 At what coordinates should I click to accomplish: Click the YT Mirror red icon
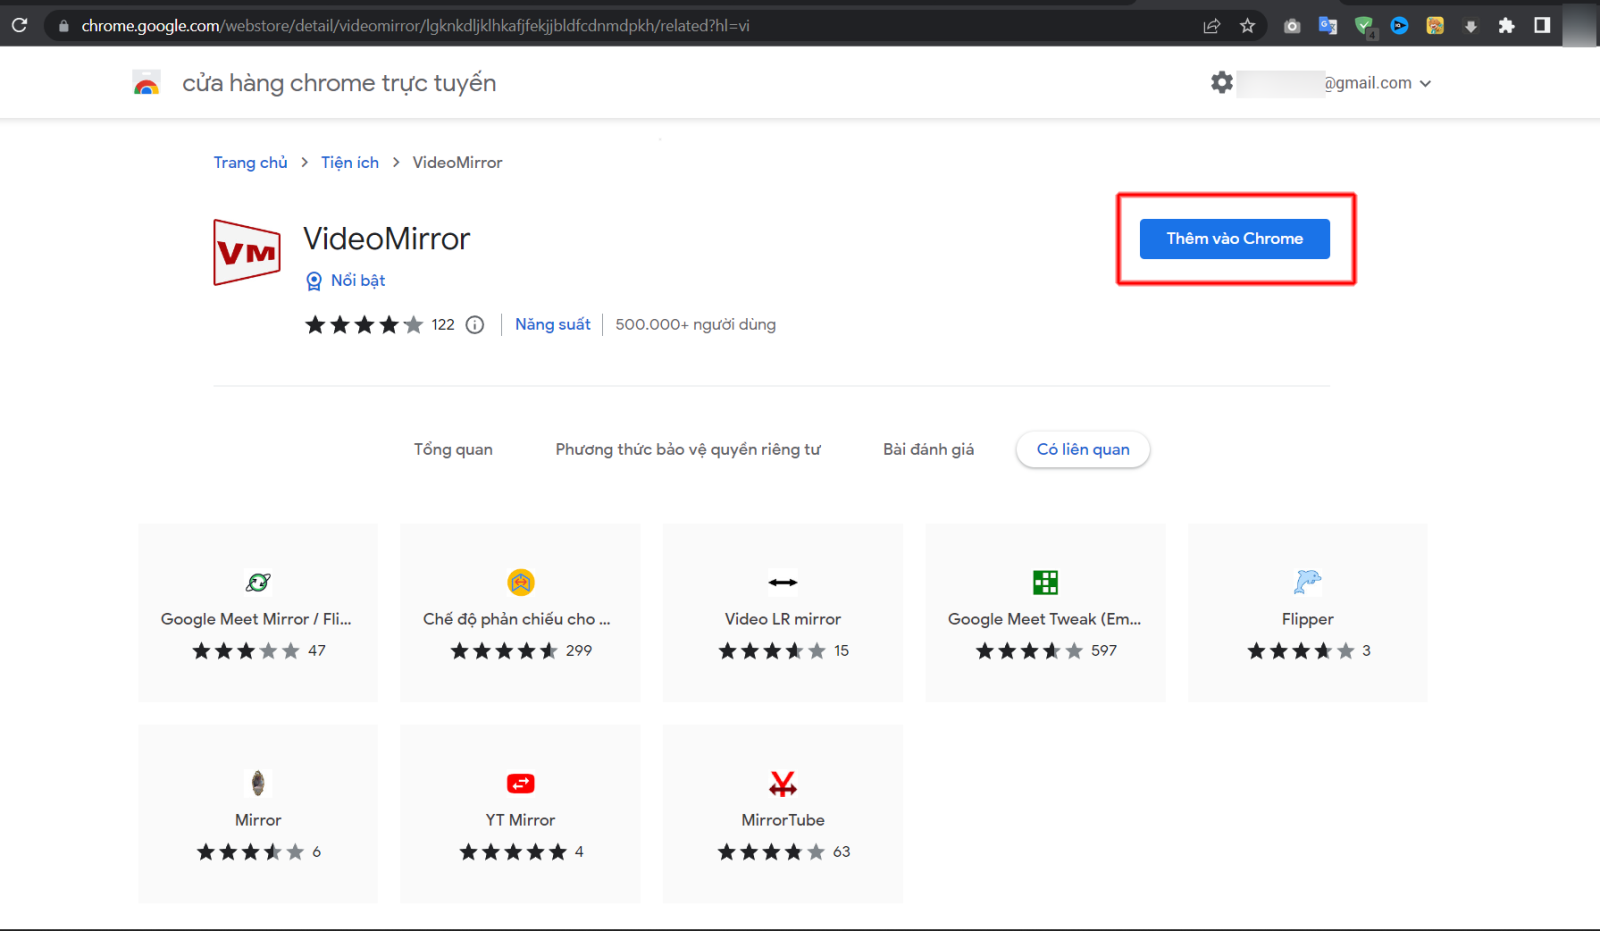click(x=521, y=783)
